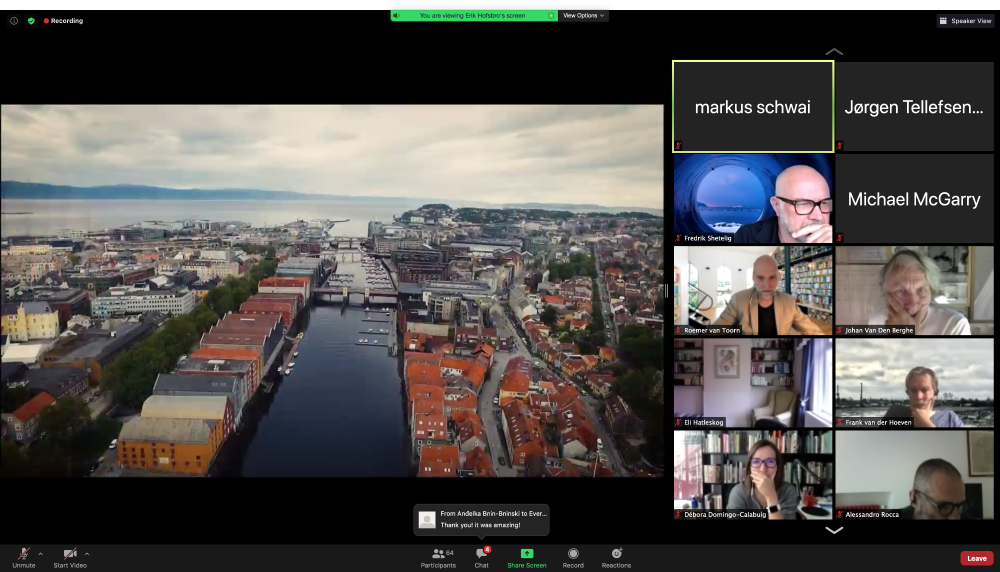Select markus schwai's video tile

753,107
